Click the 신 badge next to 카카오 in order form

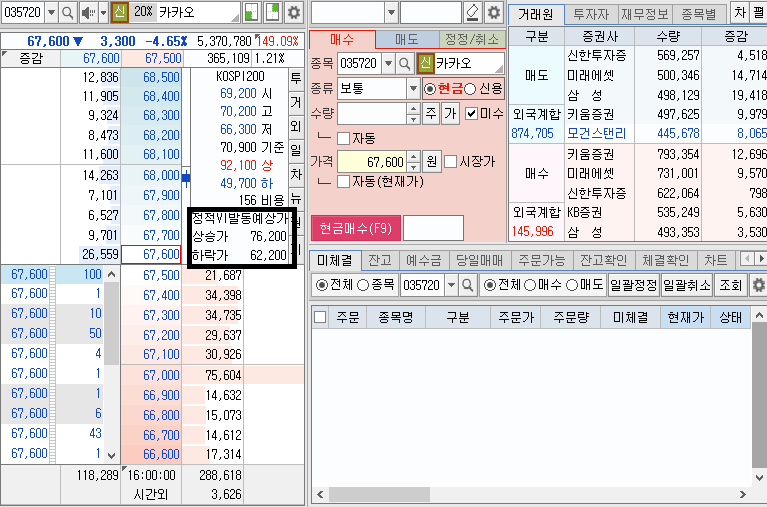pyautogui.click(x=426, y=63)
